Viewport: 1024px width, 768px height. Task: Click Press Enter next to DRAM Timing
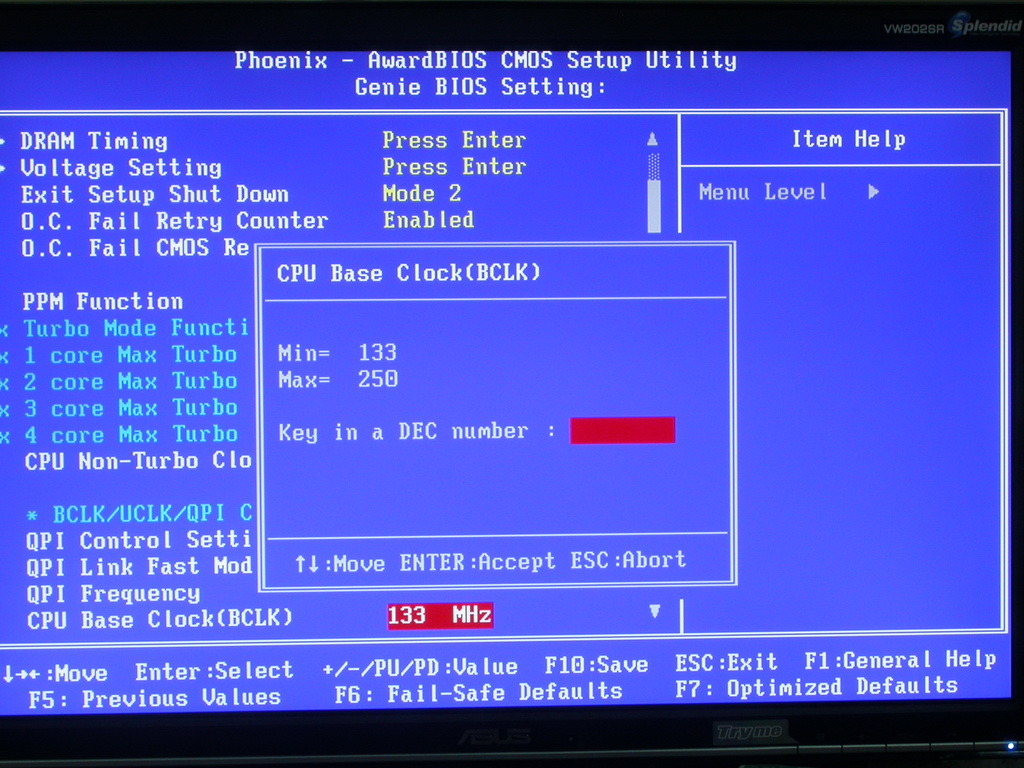click(454, 140)
